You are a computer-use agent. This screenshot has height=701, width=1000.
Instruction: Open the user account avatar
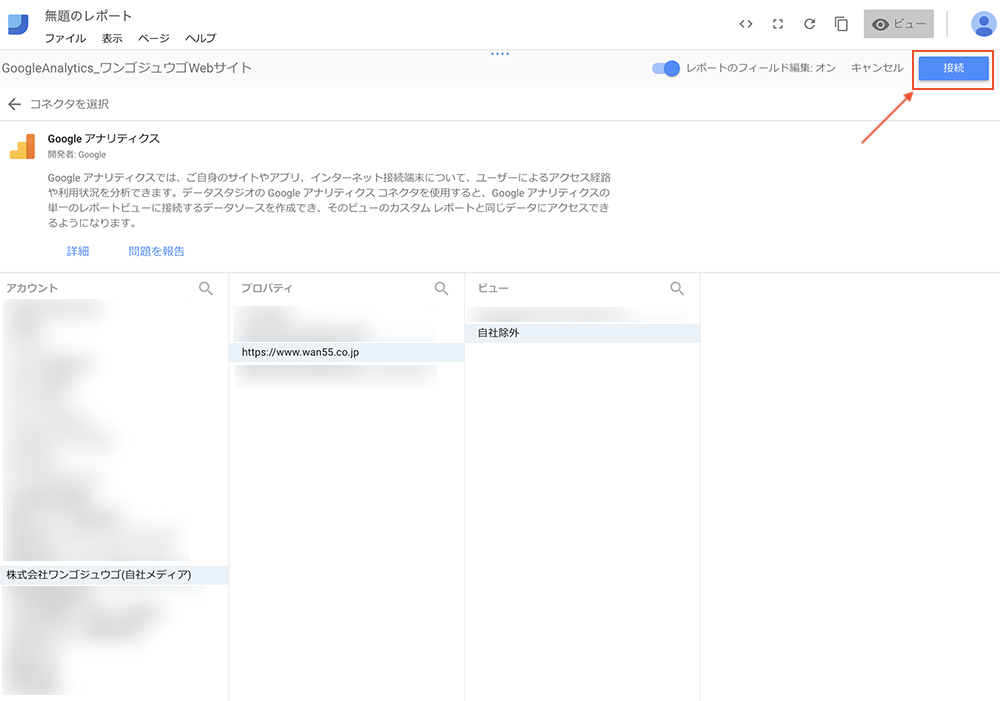point(983,24)
